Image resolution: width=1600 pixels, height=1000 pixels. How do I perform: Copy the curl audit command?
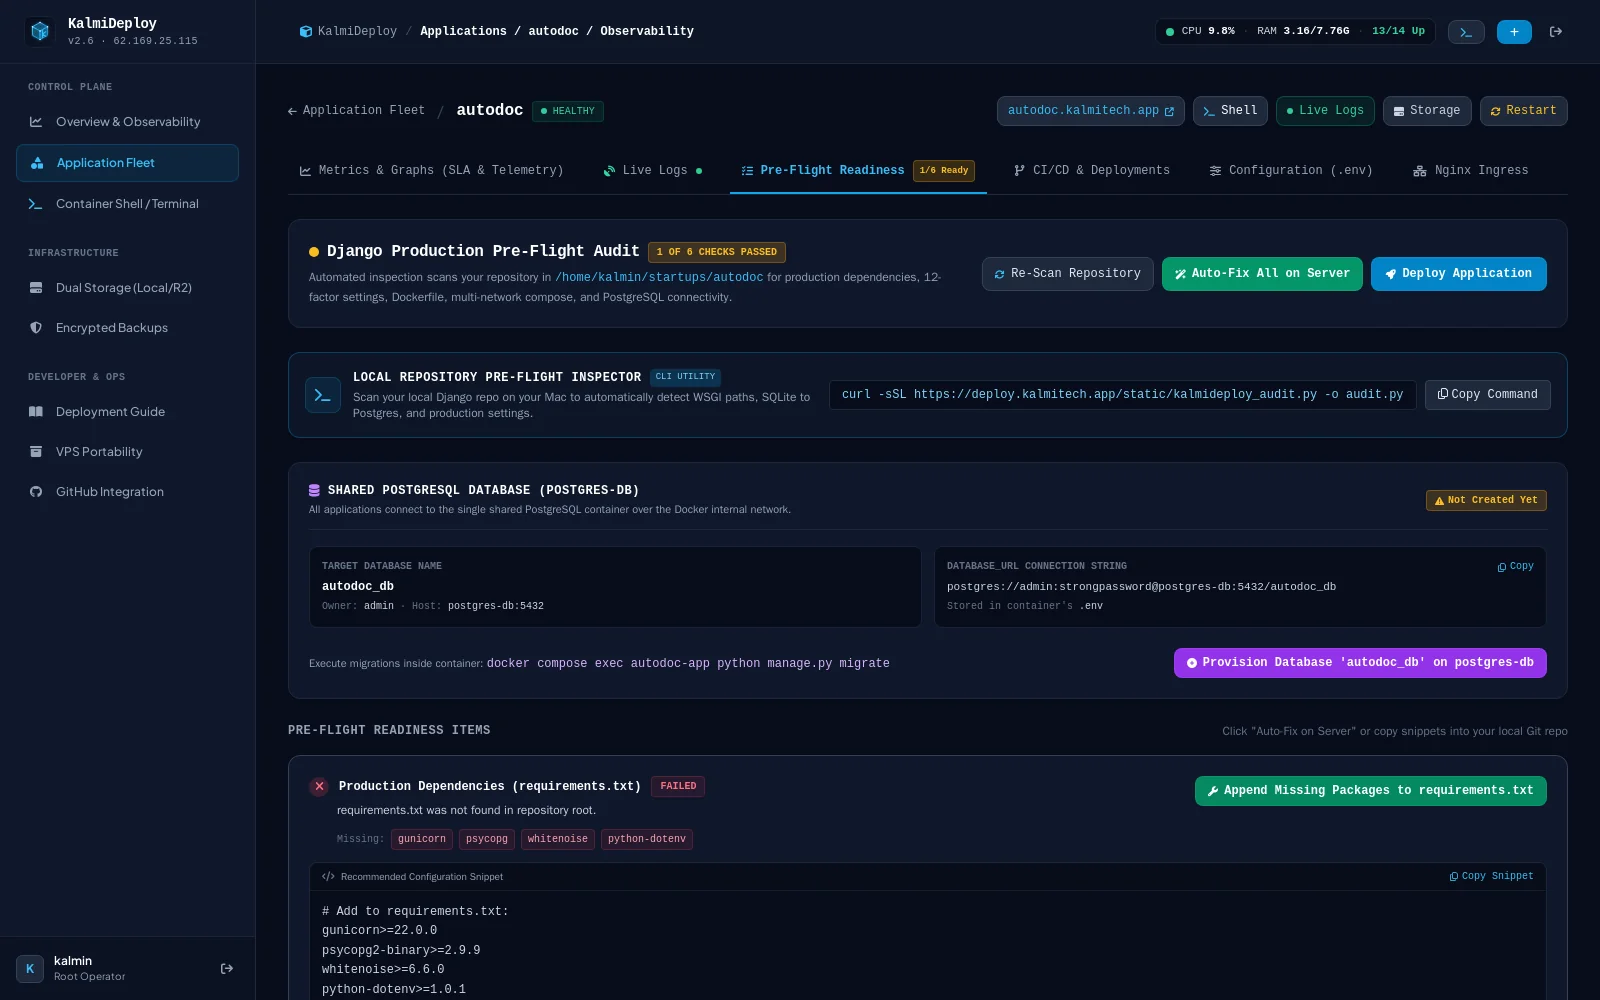pos(1487,395)
